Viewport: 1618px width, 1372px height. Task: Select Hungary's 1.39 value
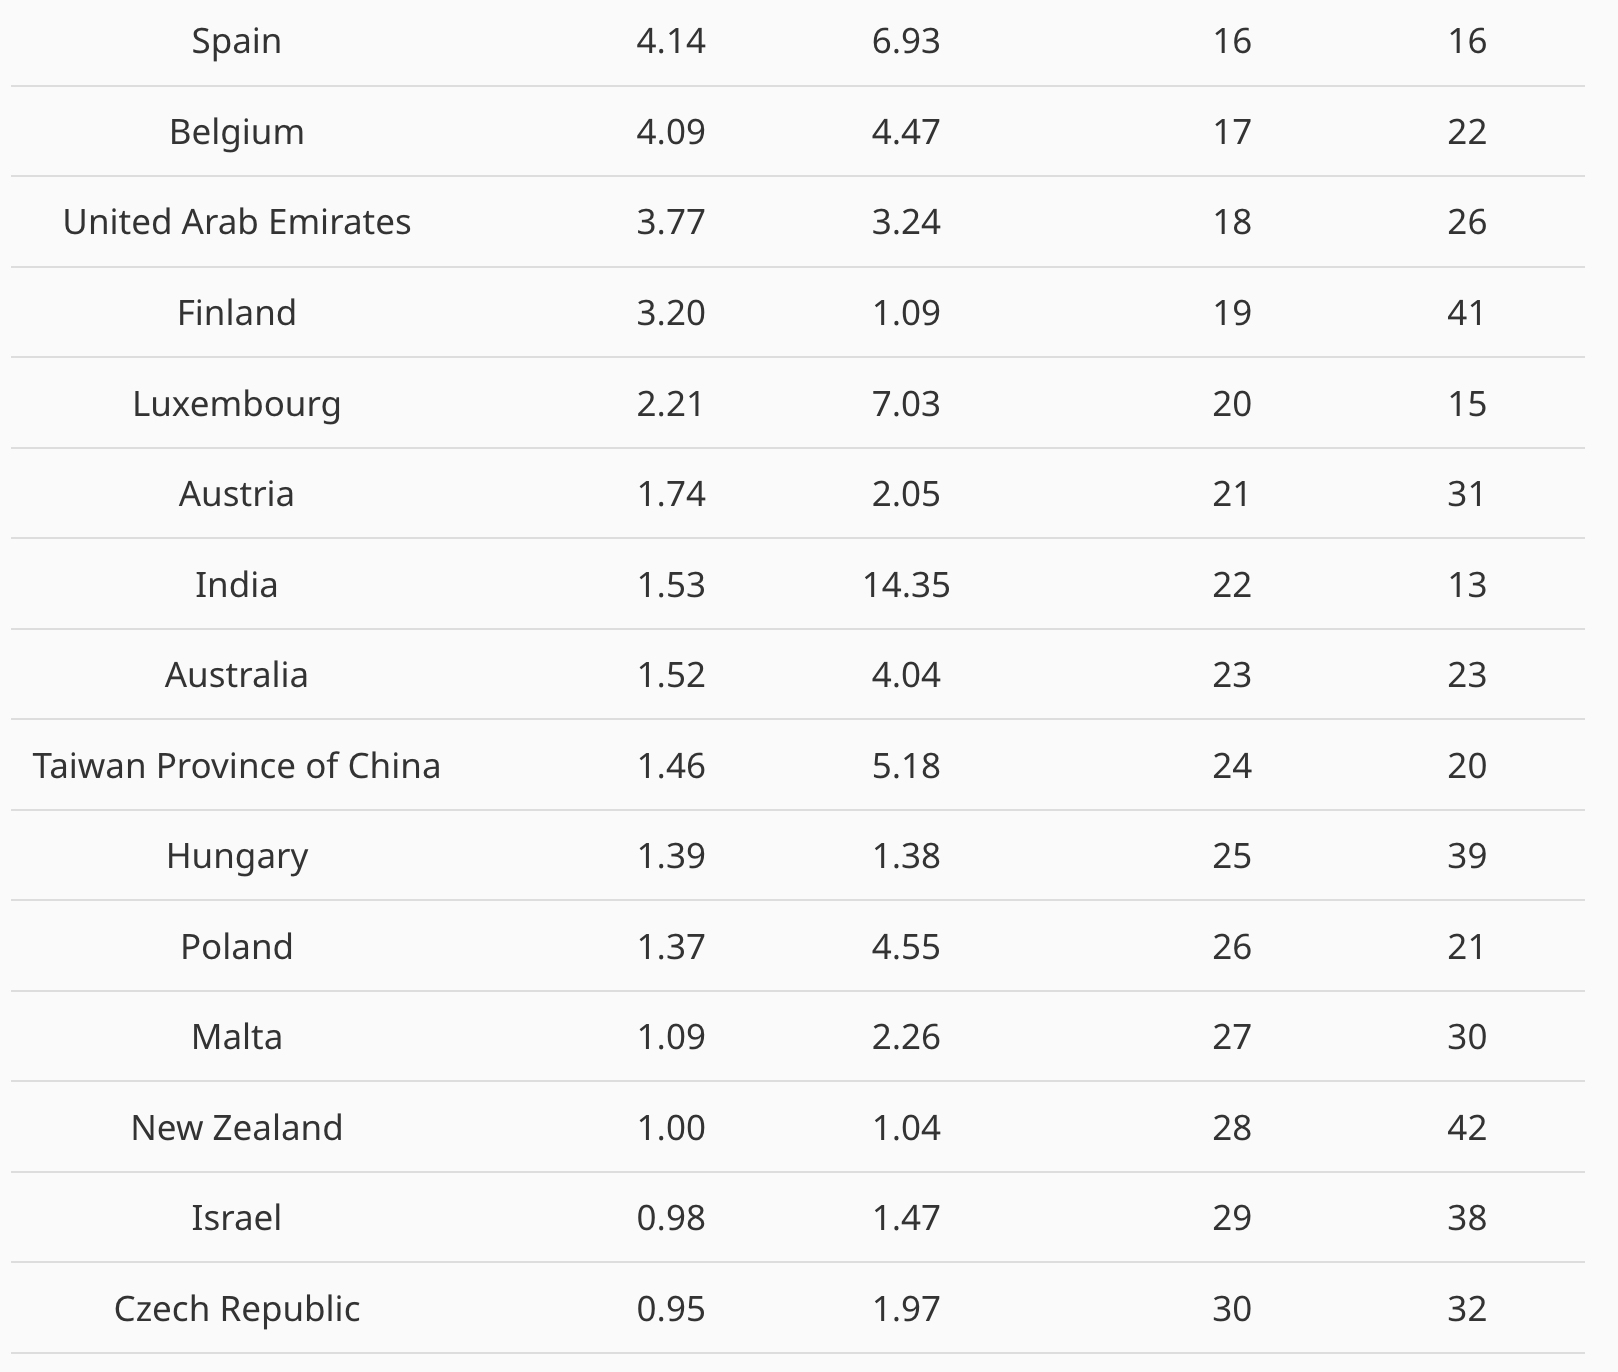[x=671, y=856]
